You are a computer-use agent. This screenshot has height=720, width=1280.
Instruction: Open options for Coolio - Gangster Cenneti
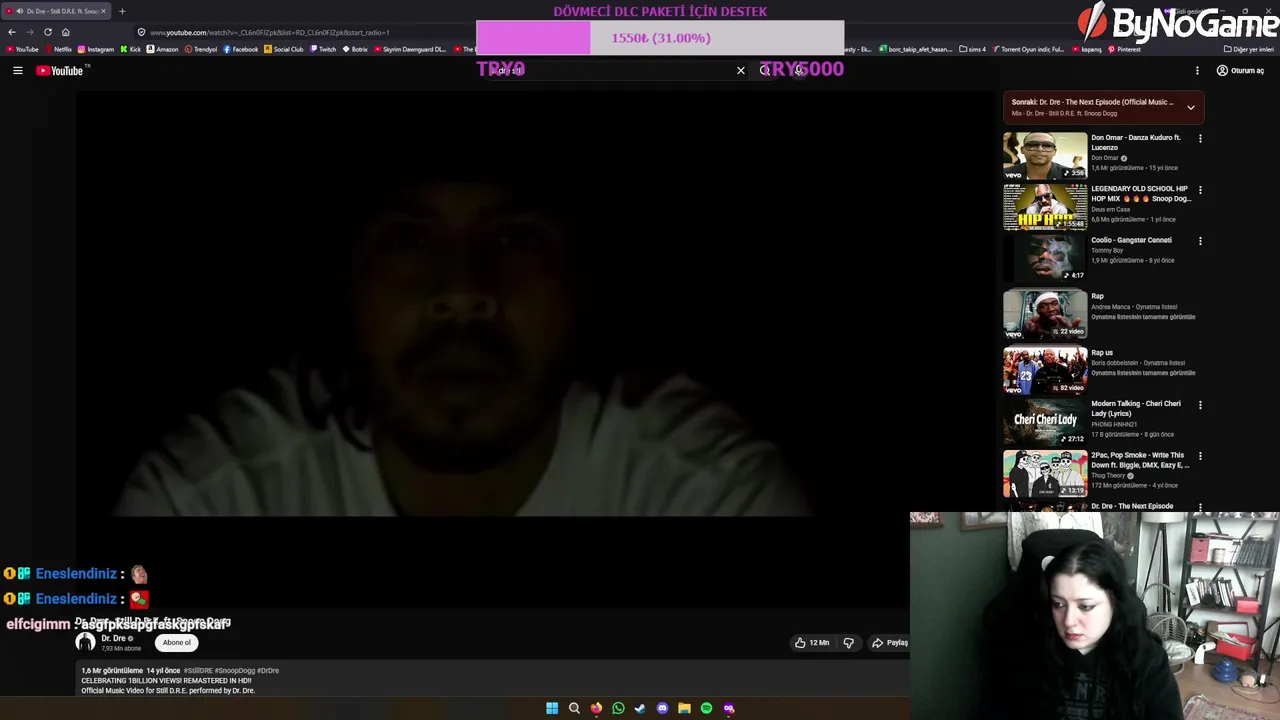1200,241
